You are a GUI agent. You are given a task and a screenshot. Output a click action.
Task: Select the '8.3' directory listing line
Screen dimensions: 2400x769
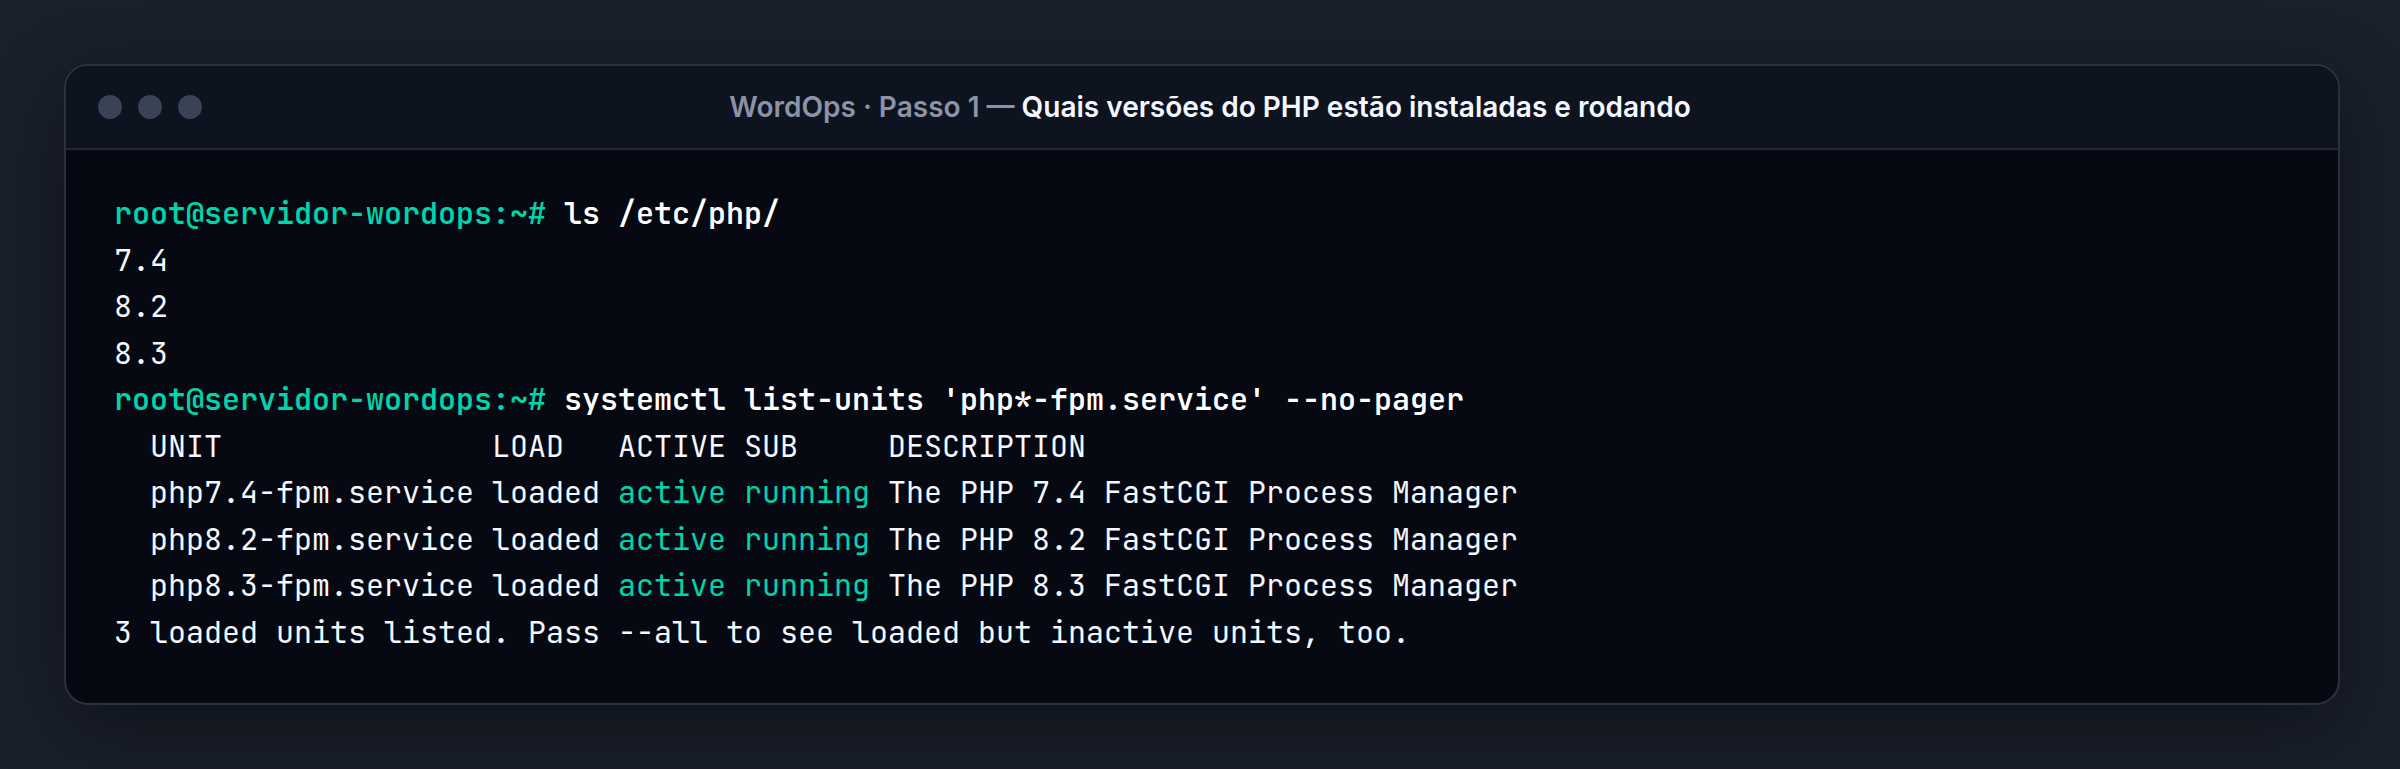(141, 354)
